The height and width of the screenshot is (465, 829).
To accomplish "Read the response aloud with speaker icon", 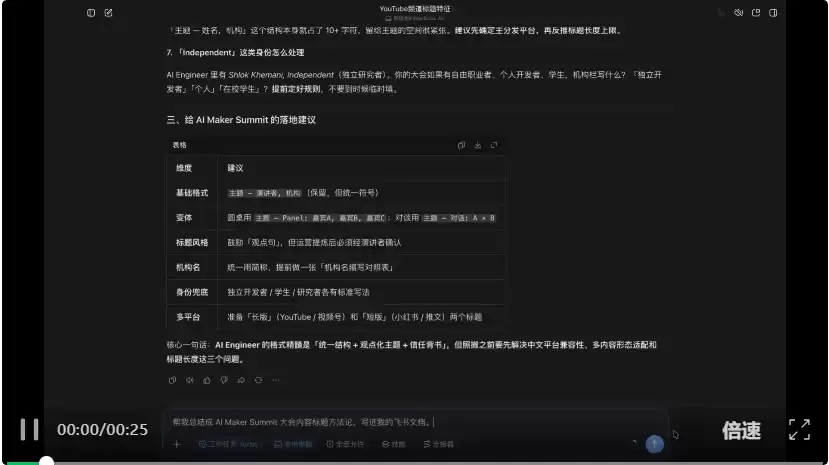I will click(189, 380).
